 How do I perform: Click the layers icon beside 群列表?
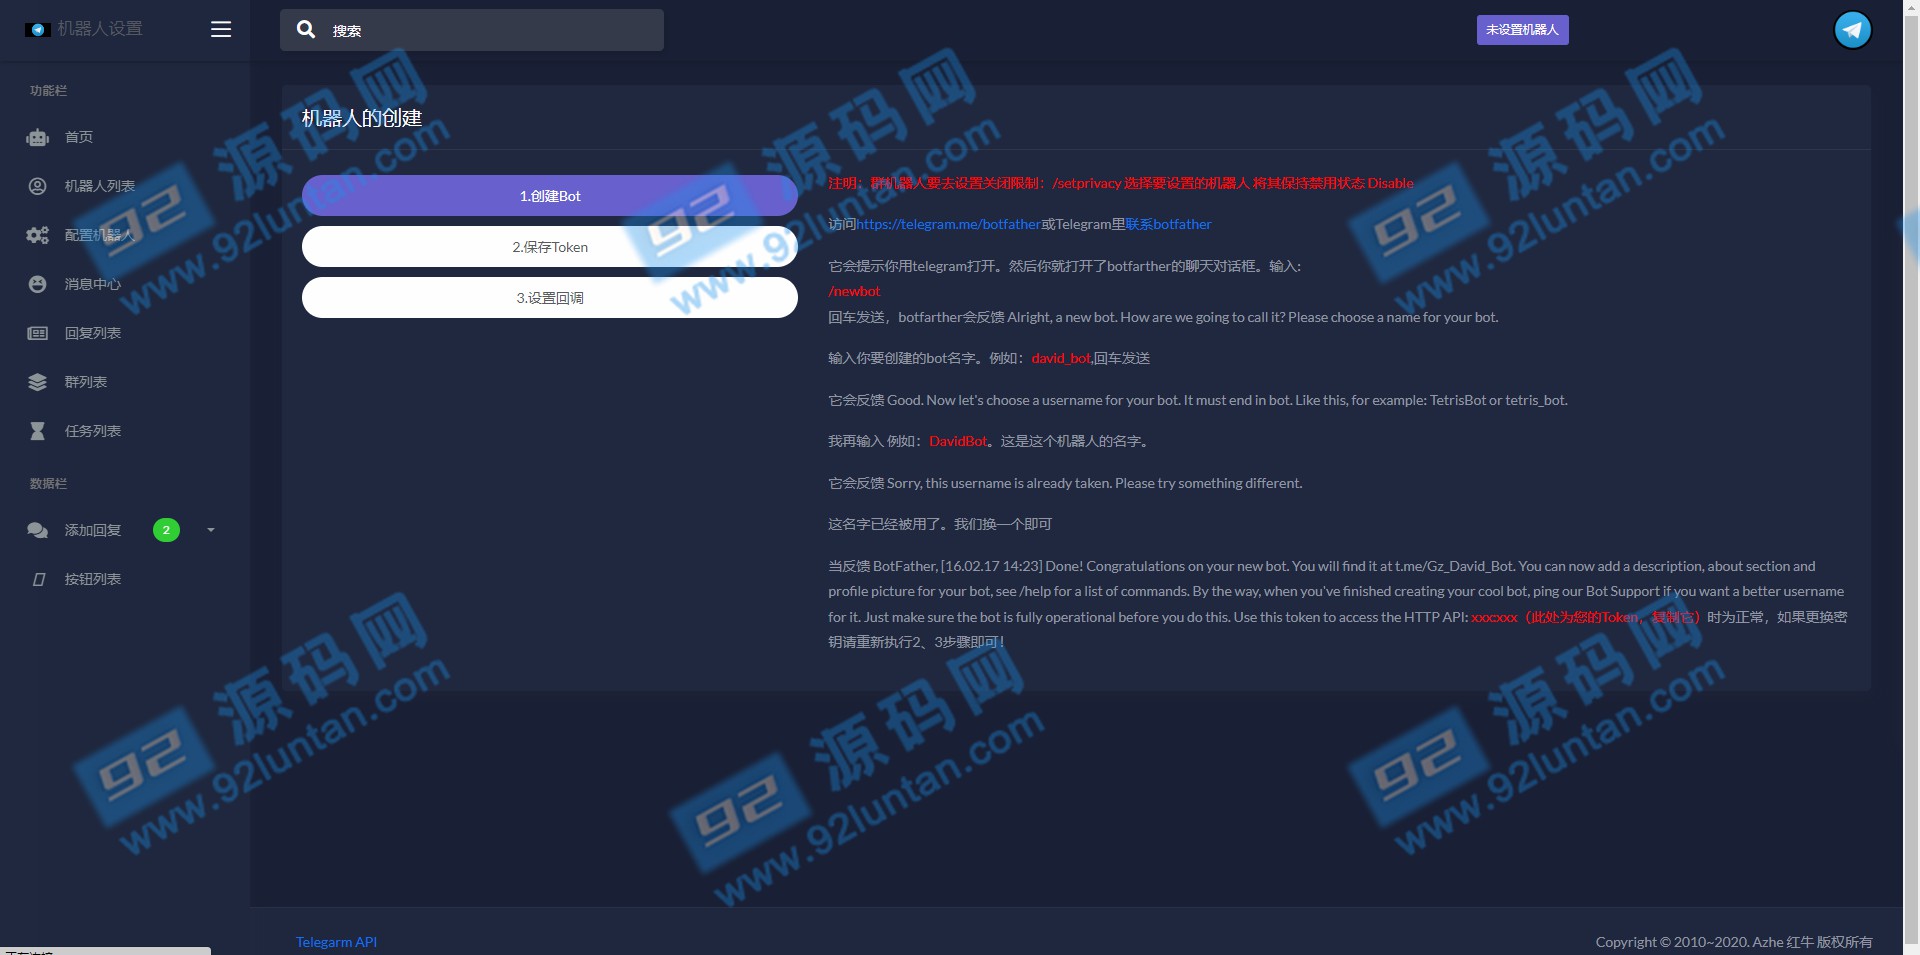pos(37,382)
